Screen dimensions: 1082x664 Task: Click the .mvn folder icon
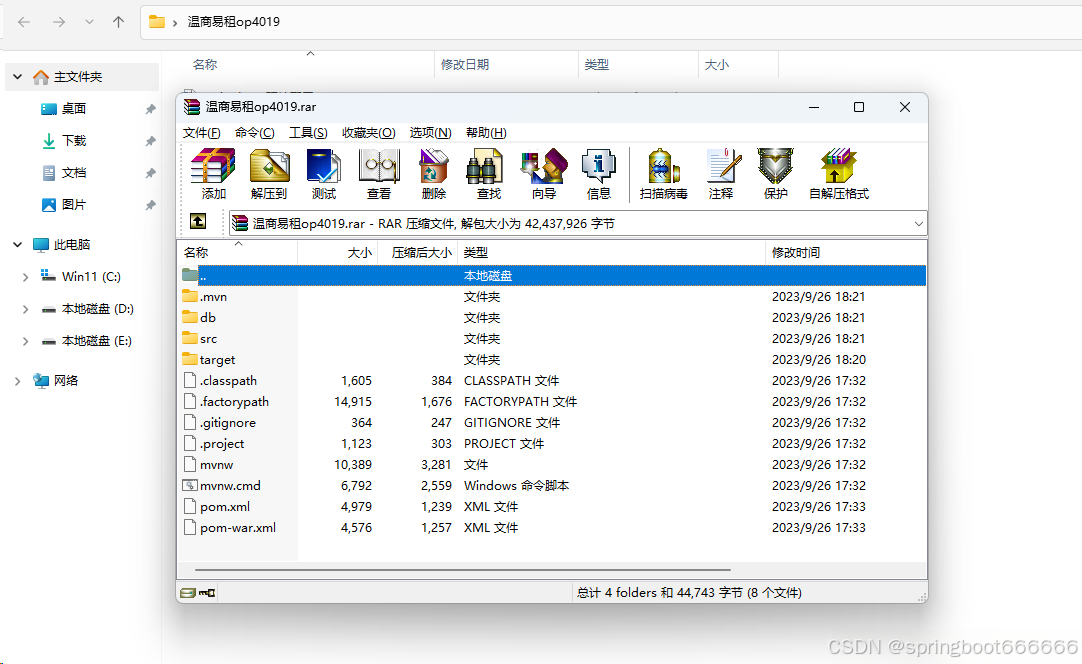(x=190, y=296)
